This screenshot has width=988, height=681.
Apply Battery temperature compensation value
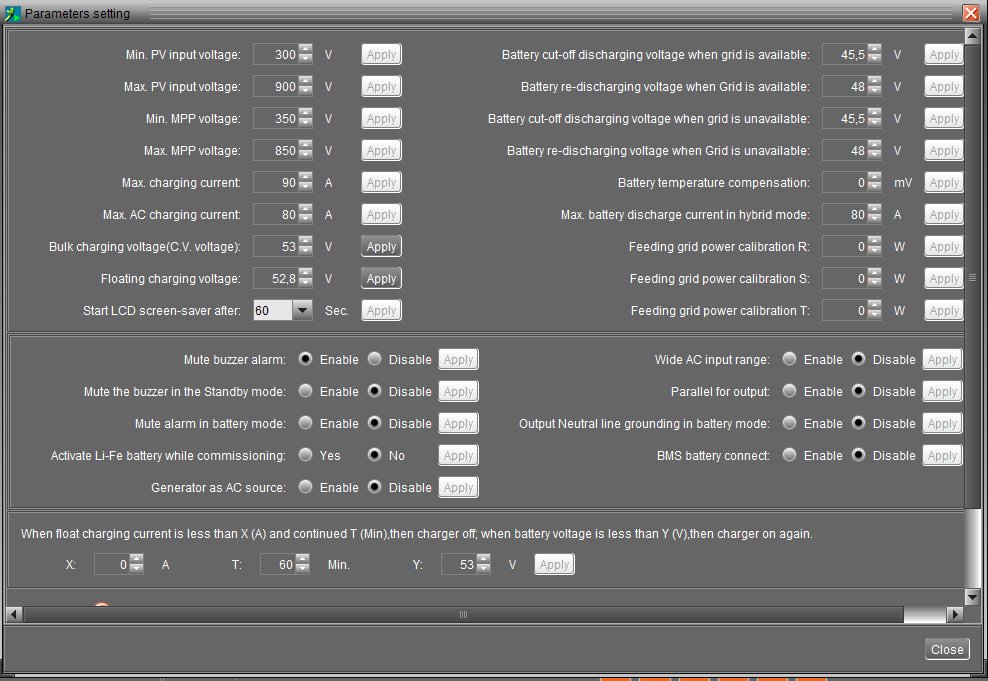pyautogui.click(x=944, y=182)
